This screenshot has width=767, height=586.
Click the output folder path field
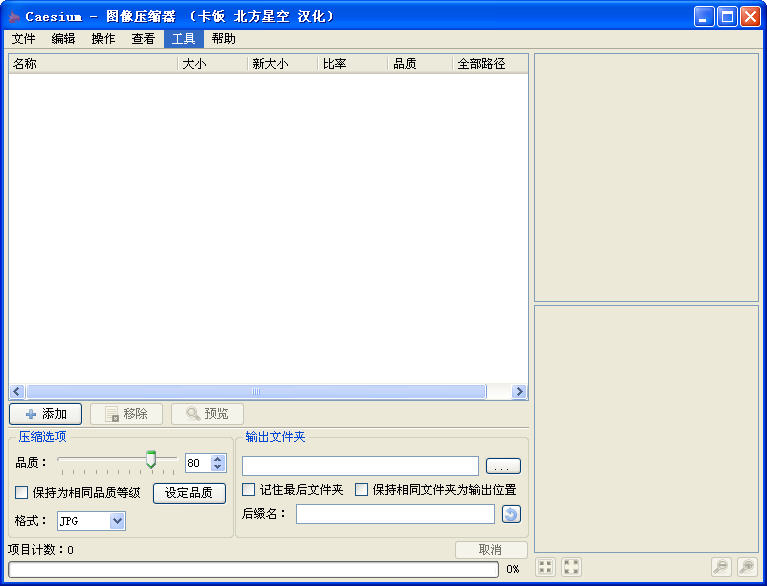[360, 466]
